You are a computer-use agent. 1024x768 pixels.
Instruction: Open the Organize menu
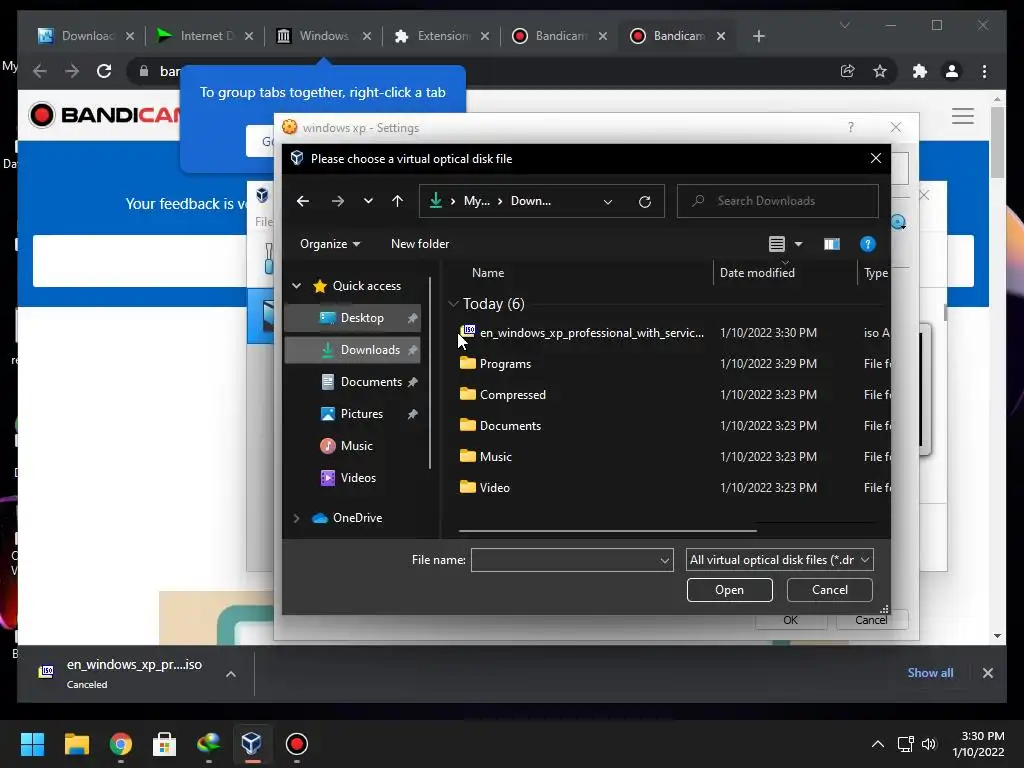(330, 244)
